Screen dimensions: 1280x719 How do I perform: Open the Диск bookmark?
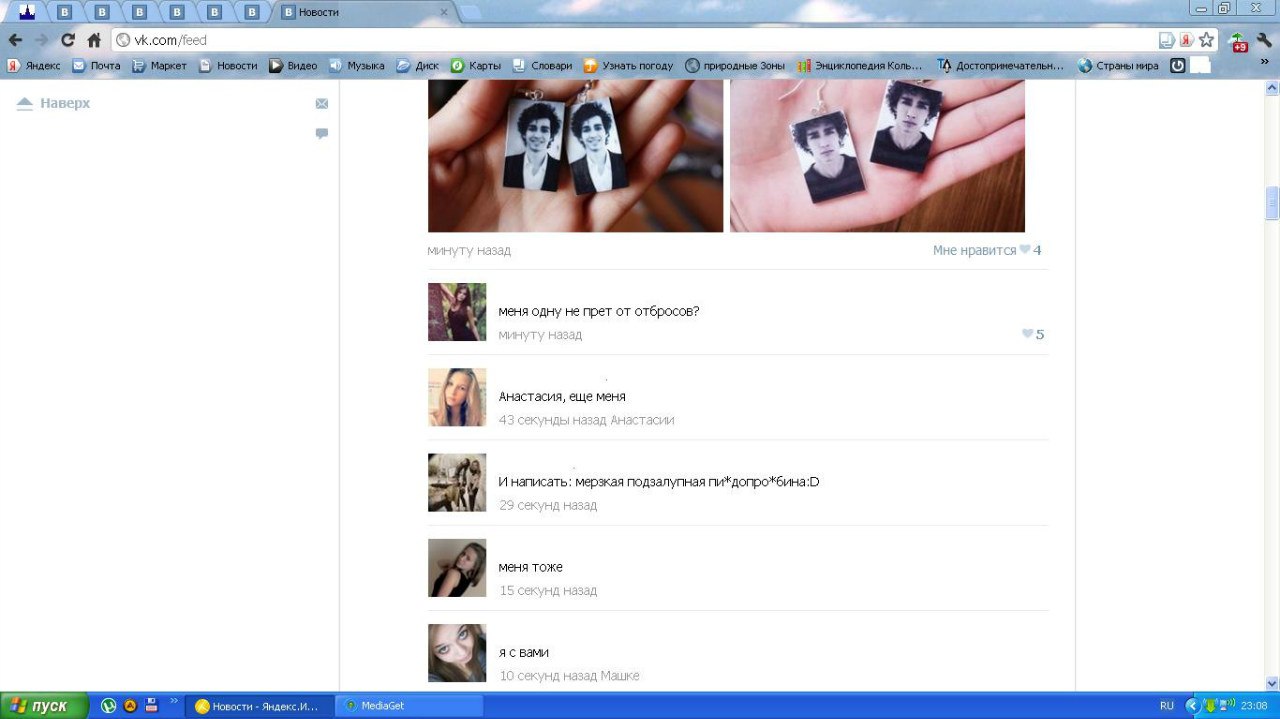[417, 66]
